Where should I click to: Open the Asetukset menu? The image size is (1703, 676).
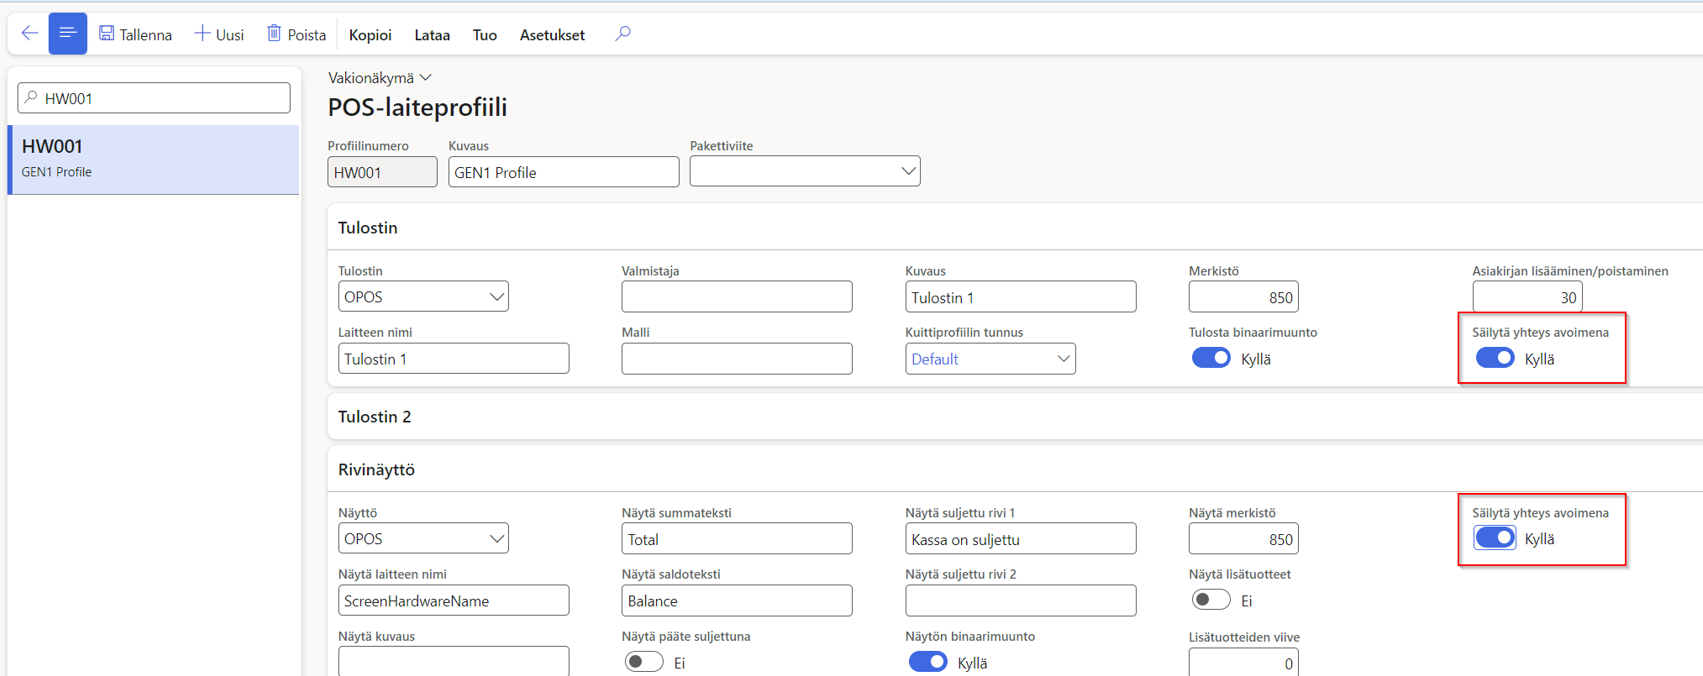552,35
